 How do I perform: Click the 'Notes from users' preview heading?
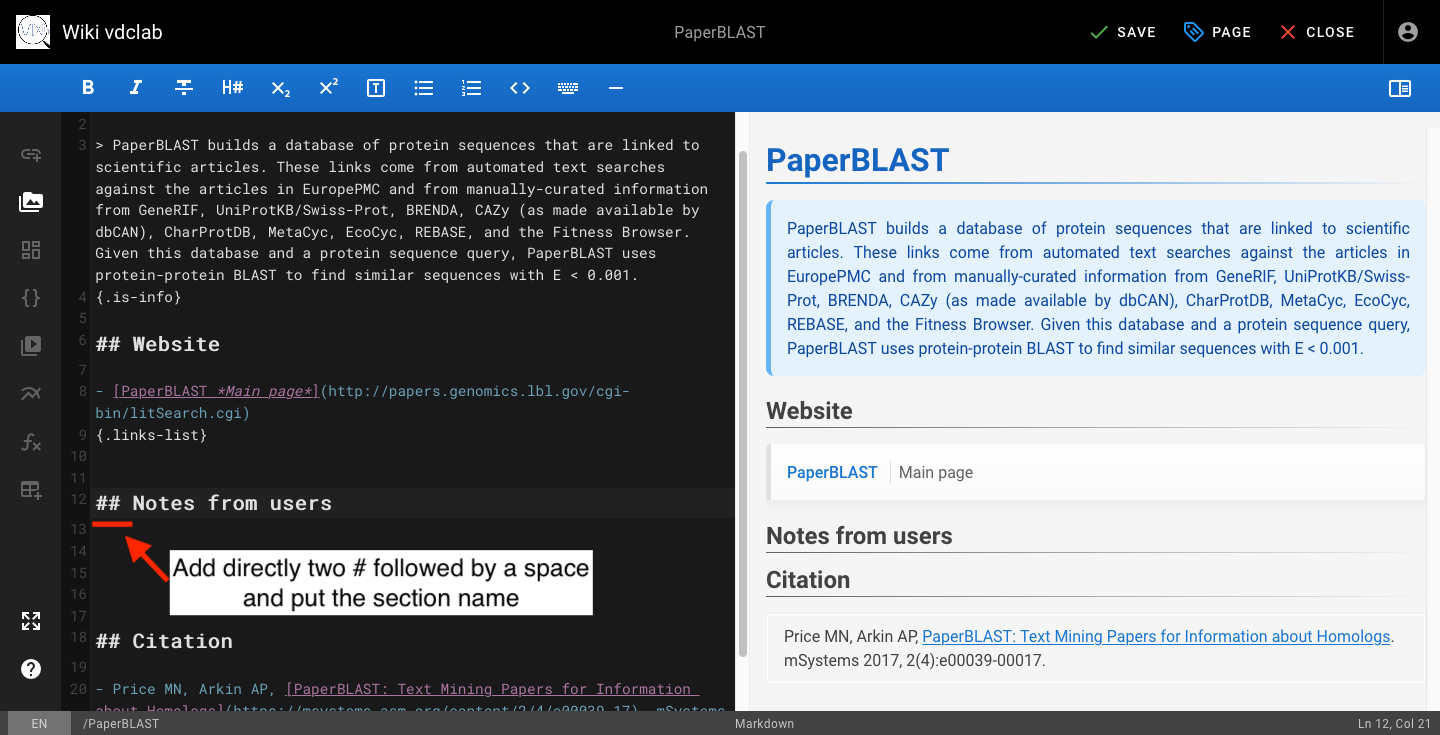point(859,536)
